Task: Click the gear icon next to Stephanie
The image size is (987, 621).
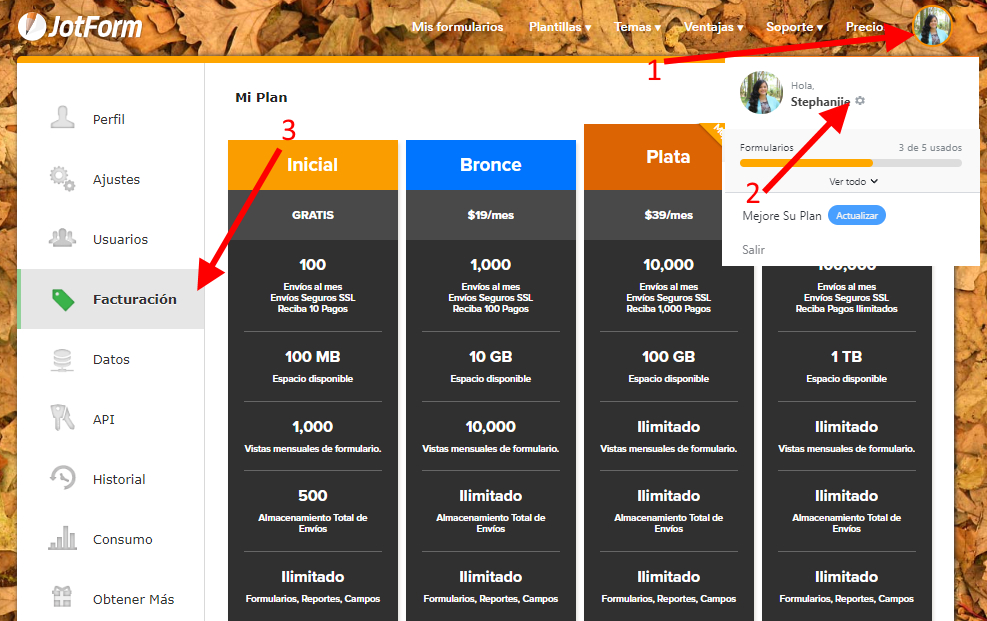Action: tap(860, 101)
